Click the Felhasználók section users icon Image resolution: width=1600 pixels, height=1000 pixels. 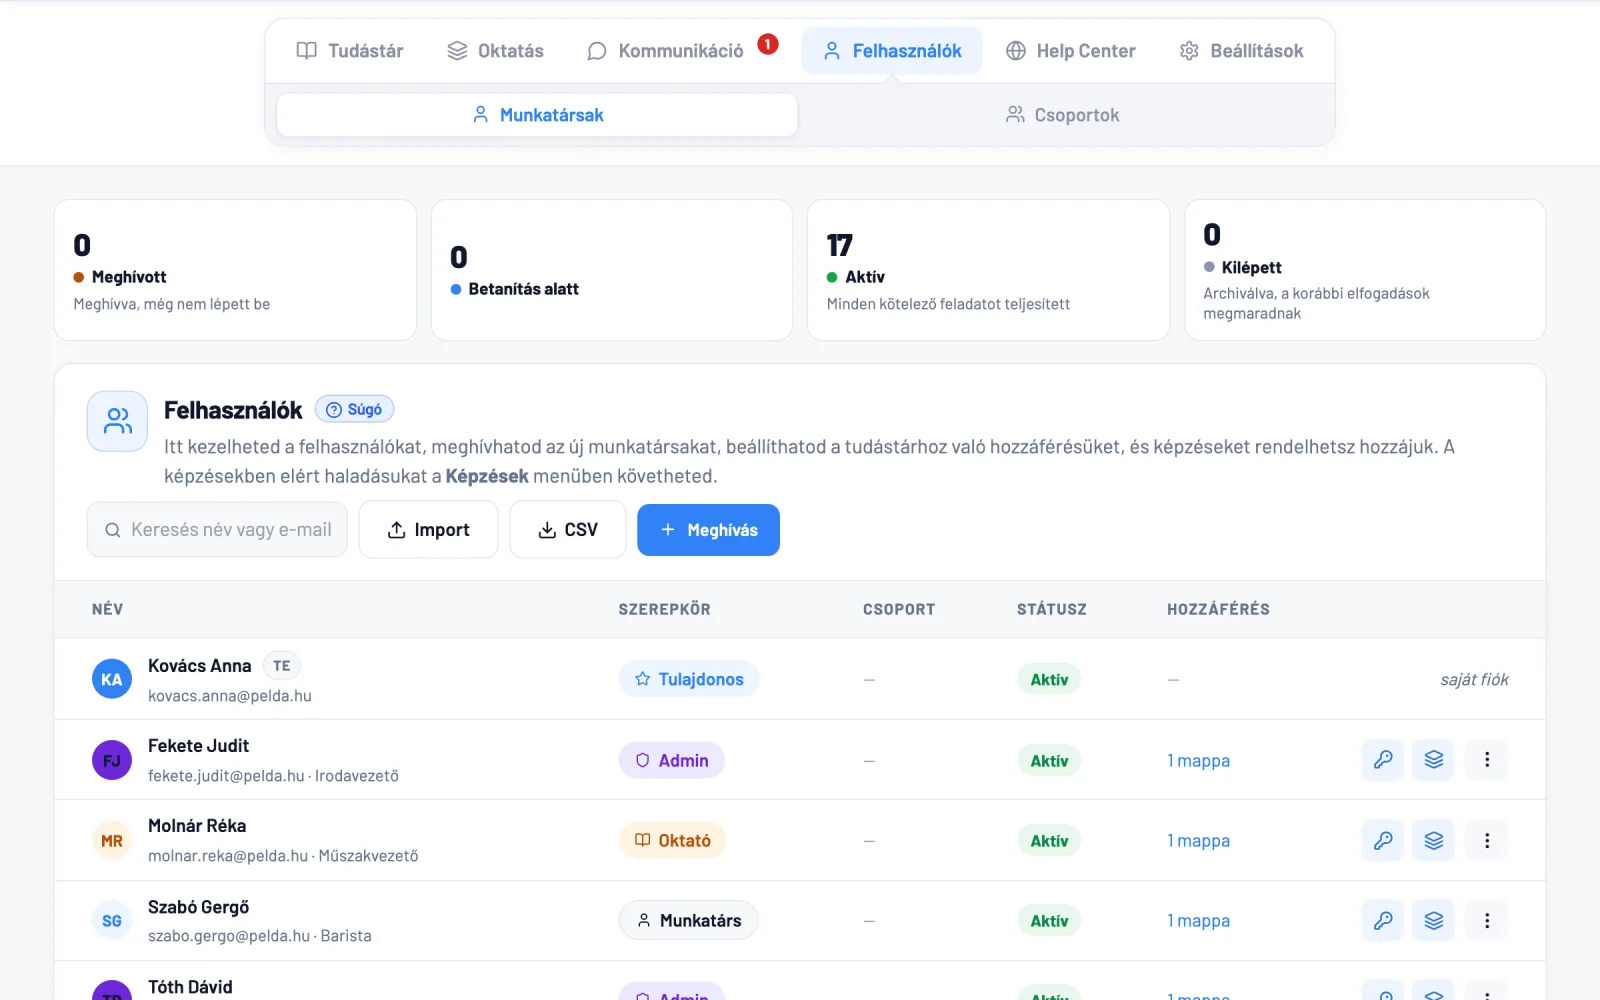click(117, 421)
